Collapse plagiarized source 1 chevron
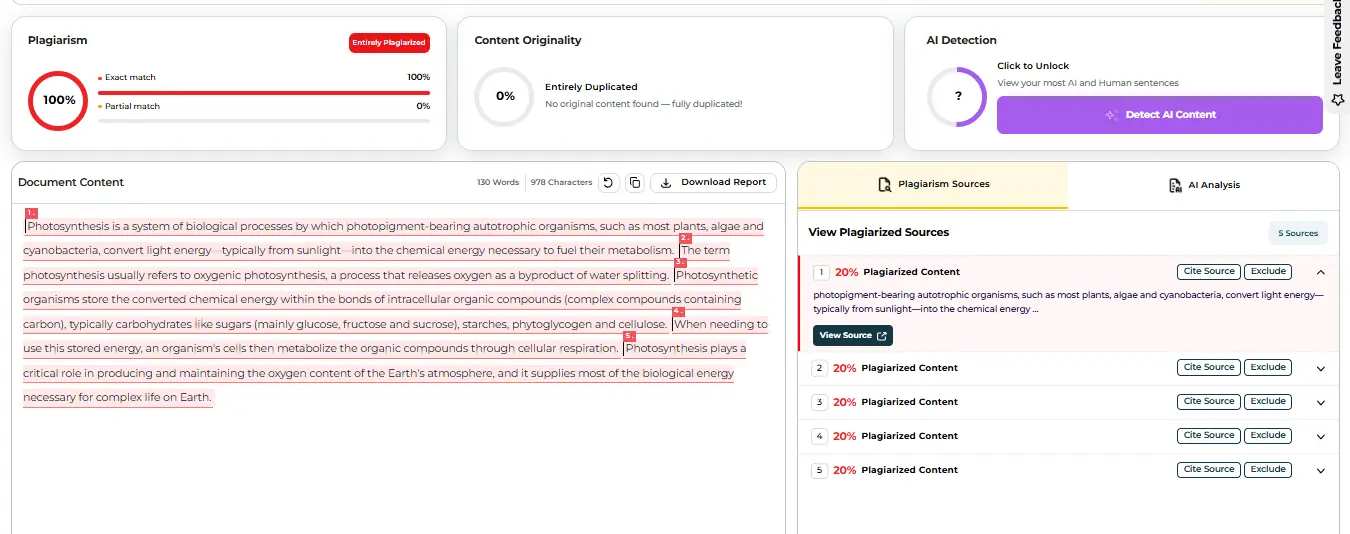 pos(1320,272)
